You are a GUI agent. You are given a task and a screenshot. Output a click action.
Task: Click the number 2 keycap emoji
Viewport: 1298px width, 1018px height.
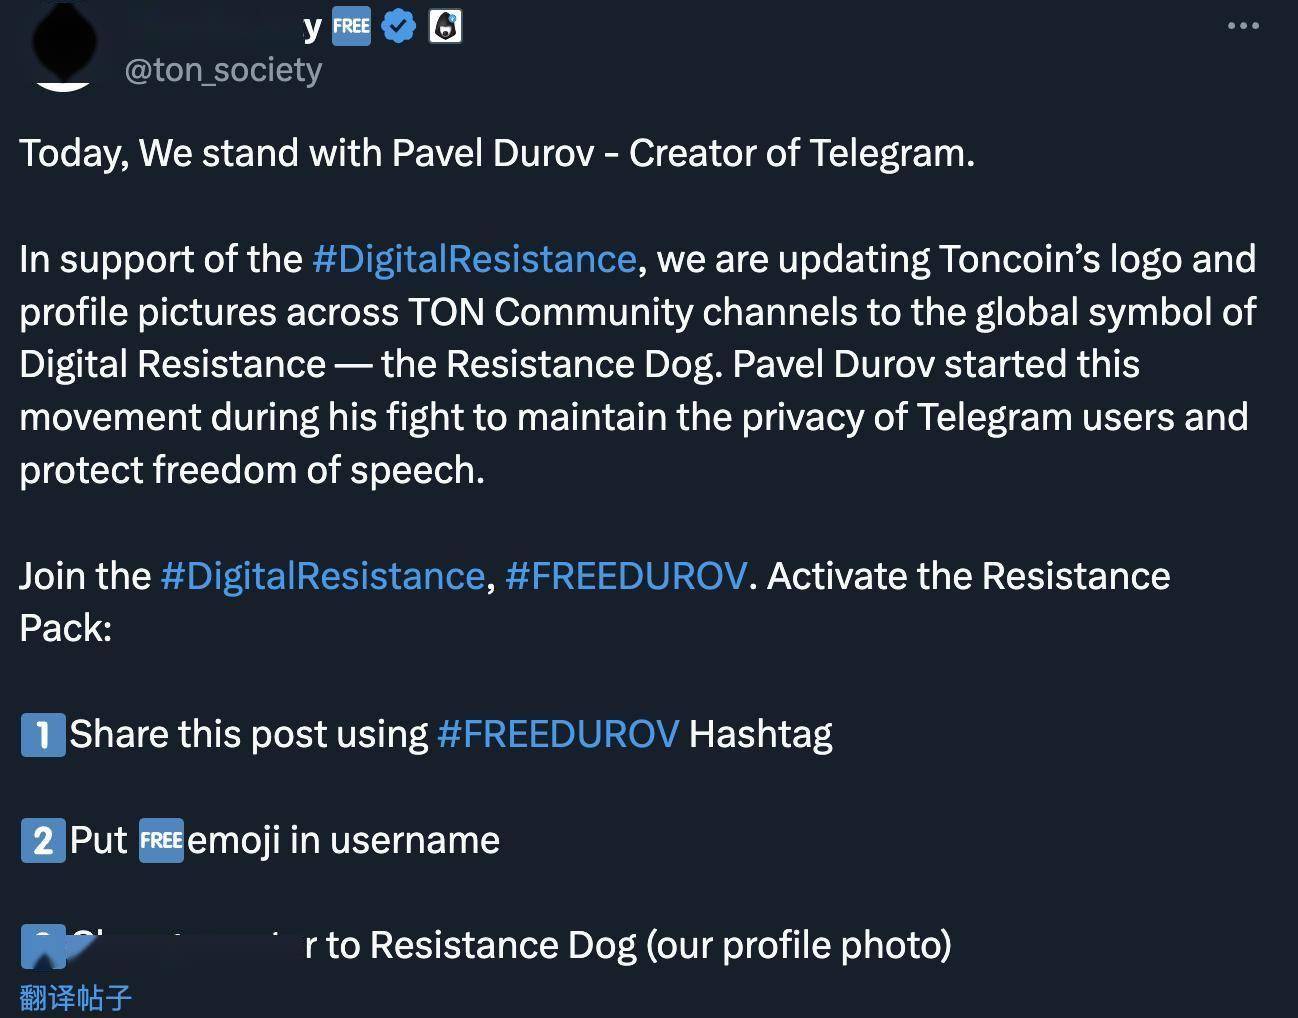click(x=43, y=841)
